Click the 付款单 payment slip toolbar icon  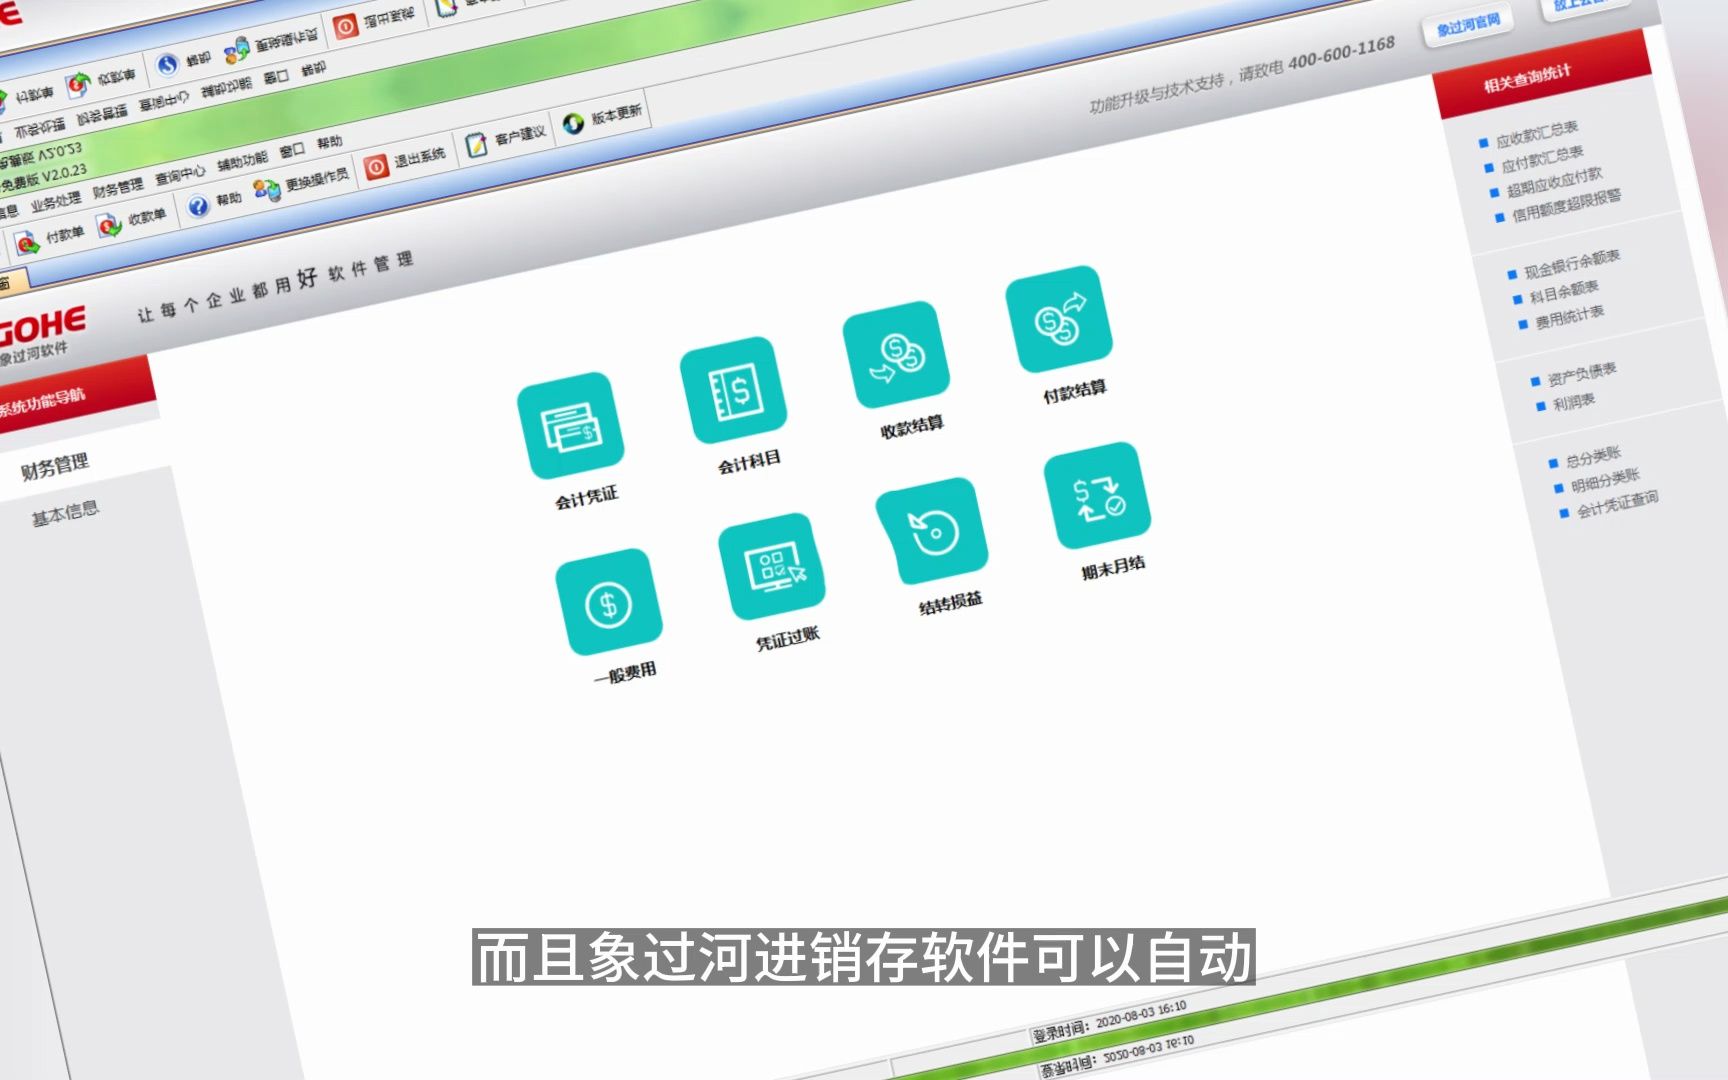coord(58,236)
